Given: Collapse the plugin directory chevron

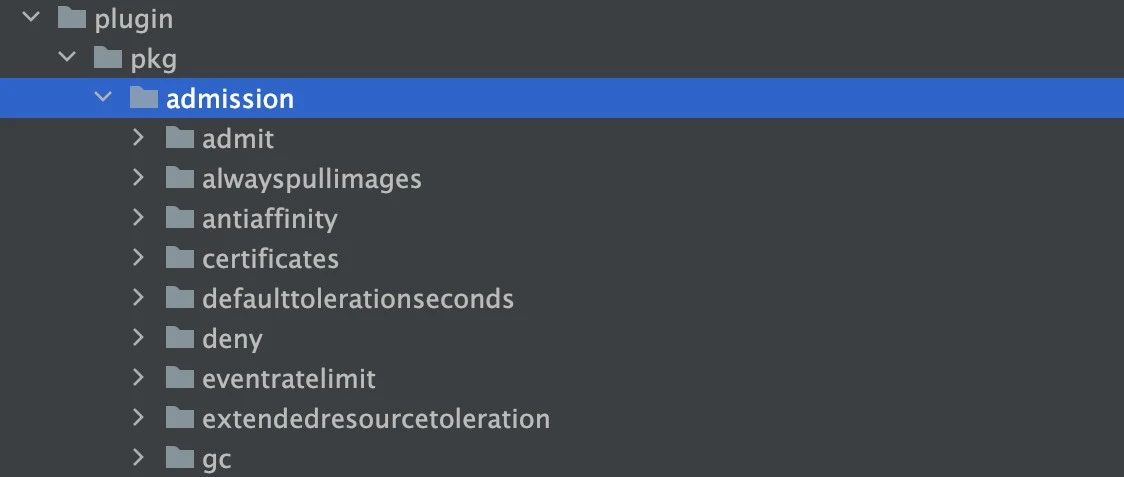Looking at the screenshot, I should [x=31, y=16].
